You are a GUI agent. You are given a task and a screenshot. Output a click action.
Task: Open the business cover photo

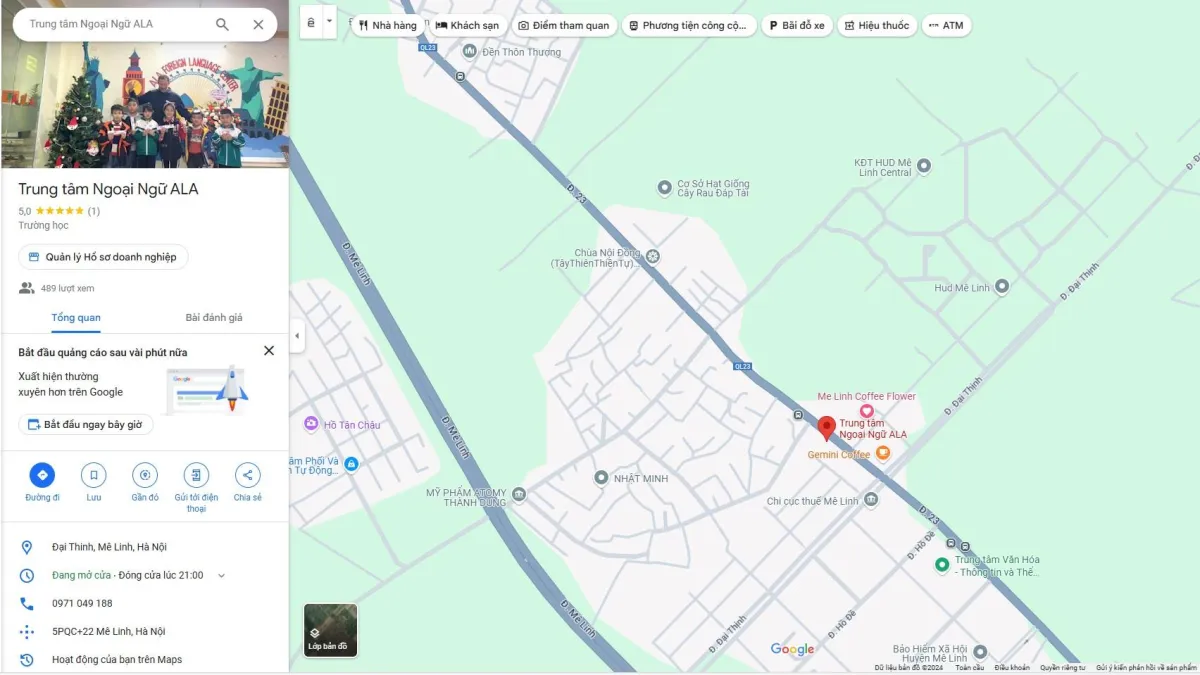[x=145, y=105]
